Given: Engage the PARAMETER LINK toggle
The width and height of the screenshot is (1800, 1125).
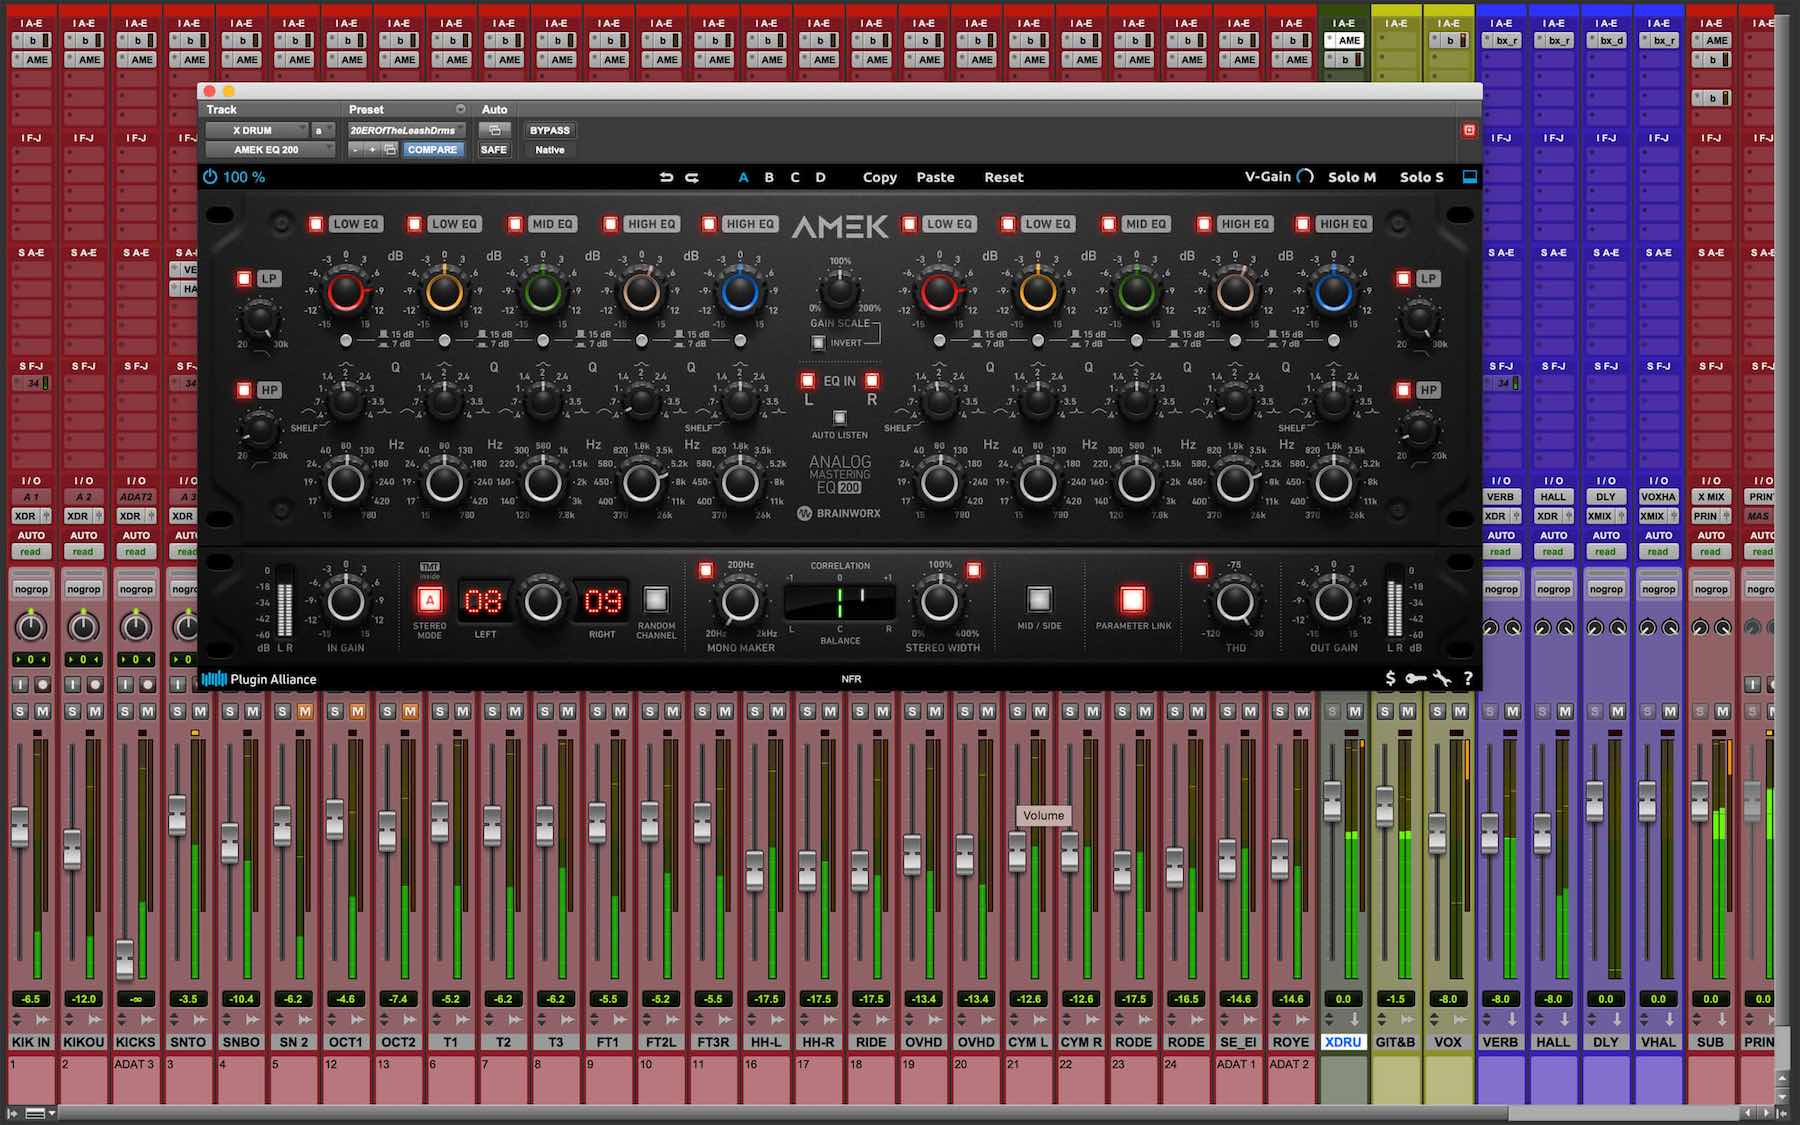Looking at the screenshot, I should coord(1131,598).
